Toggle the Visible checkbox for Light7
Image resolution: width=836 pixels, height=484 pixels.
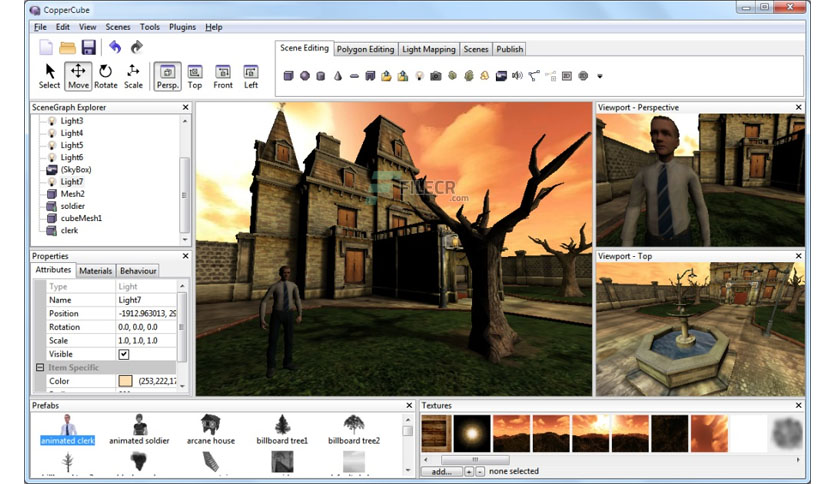click(124, 354)
